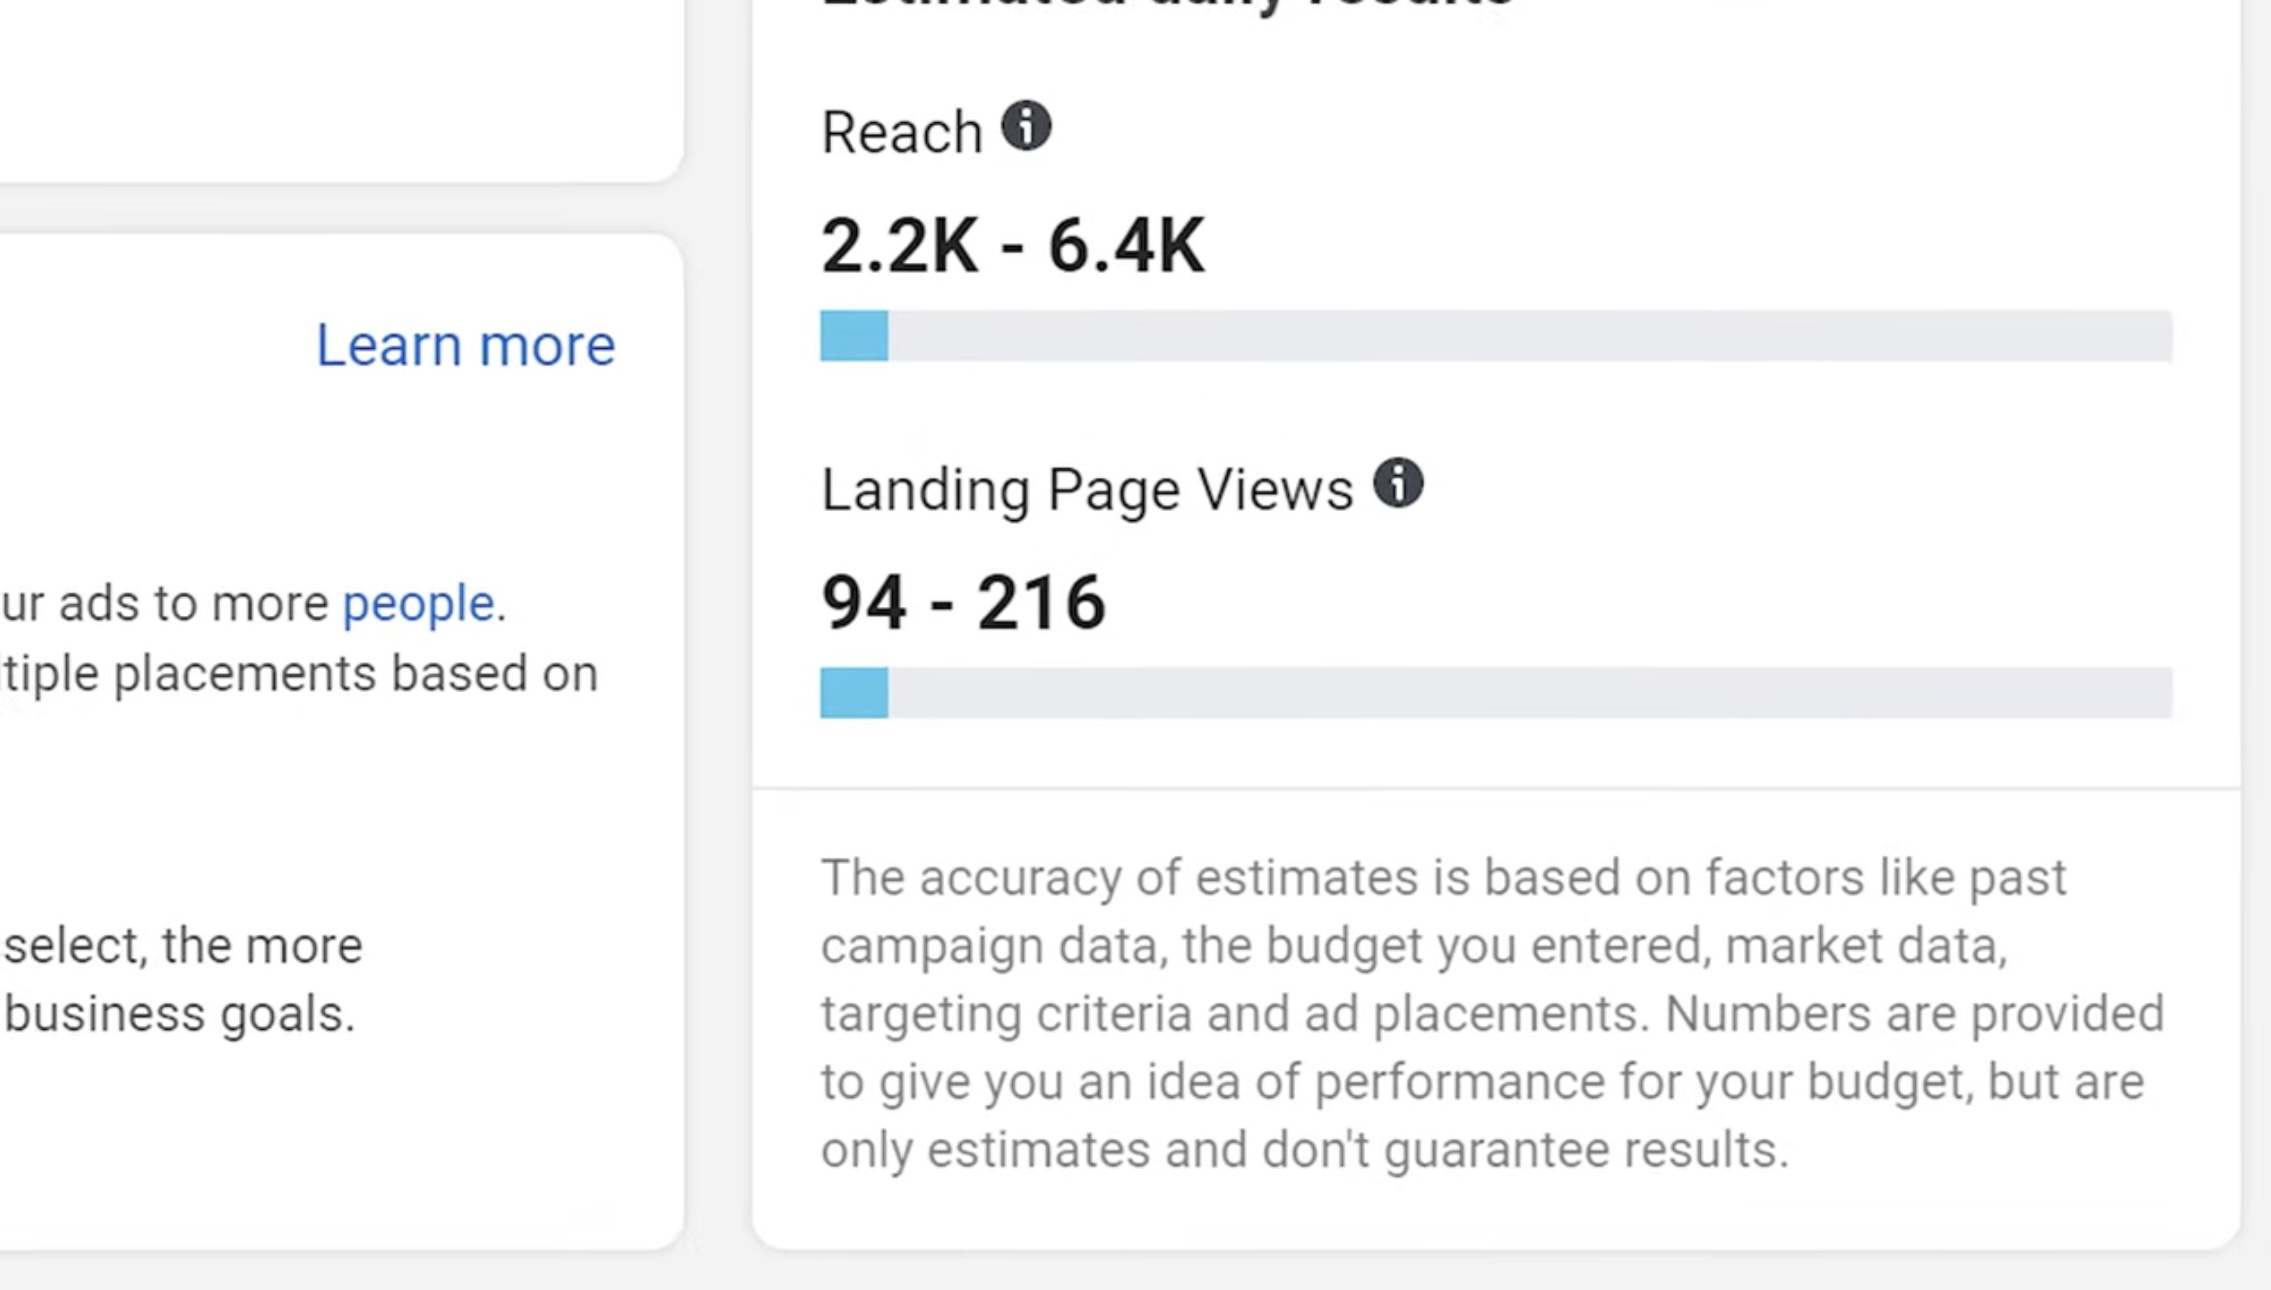Click the 'business goals.' text on left
Screen dimensions: 2271x1290
coord(180,1014)
